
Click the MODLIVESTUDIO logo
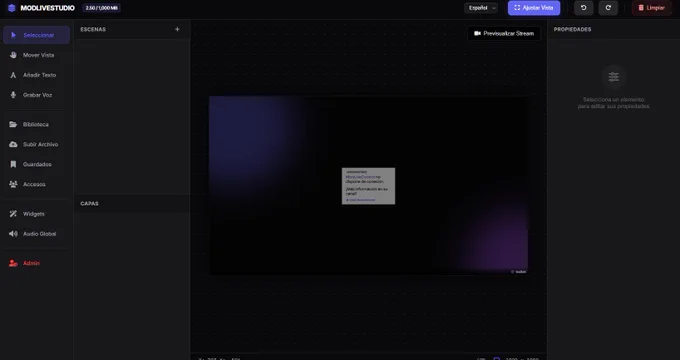(x=41, y=8)
